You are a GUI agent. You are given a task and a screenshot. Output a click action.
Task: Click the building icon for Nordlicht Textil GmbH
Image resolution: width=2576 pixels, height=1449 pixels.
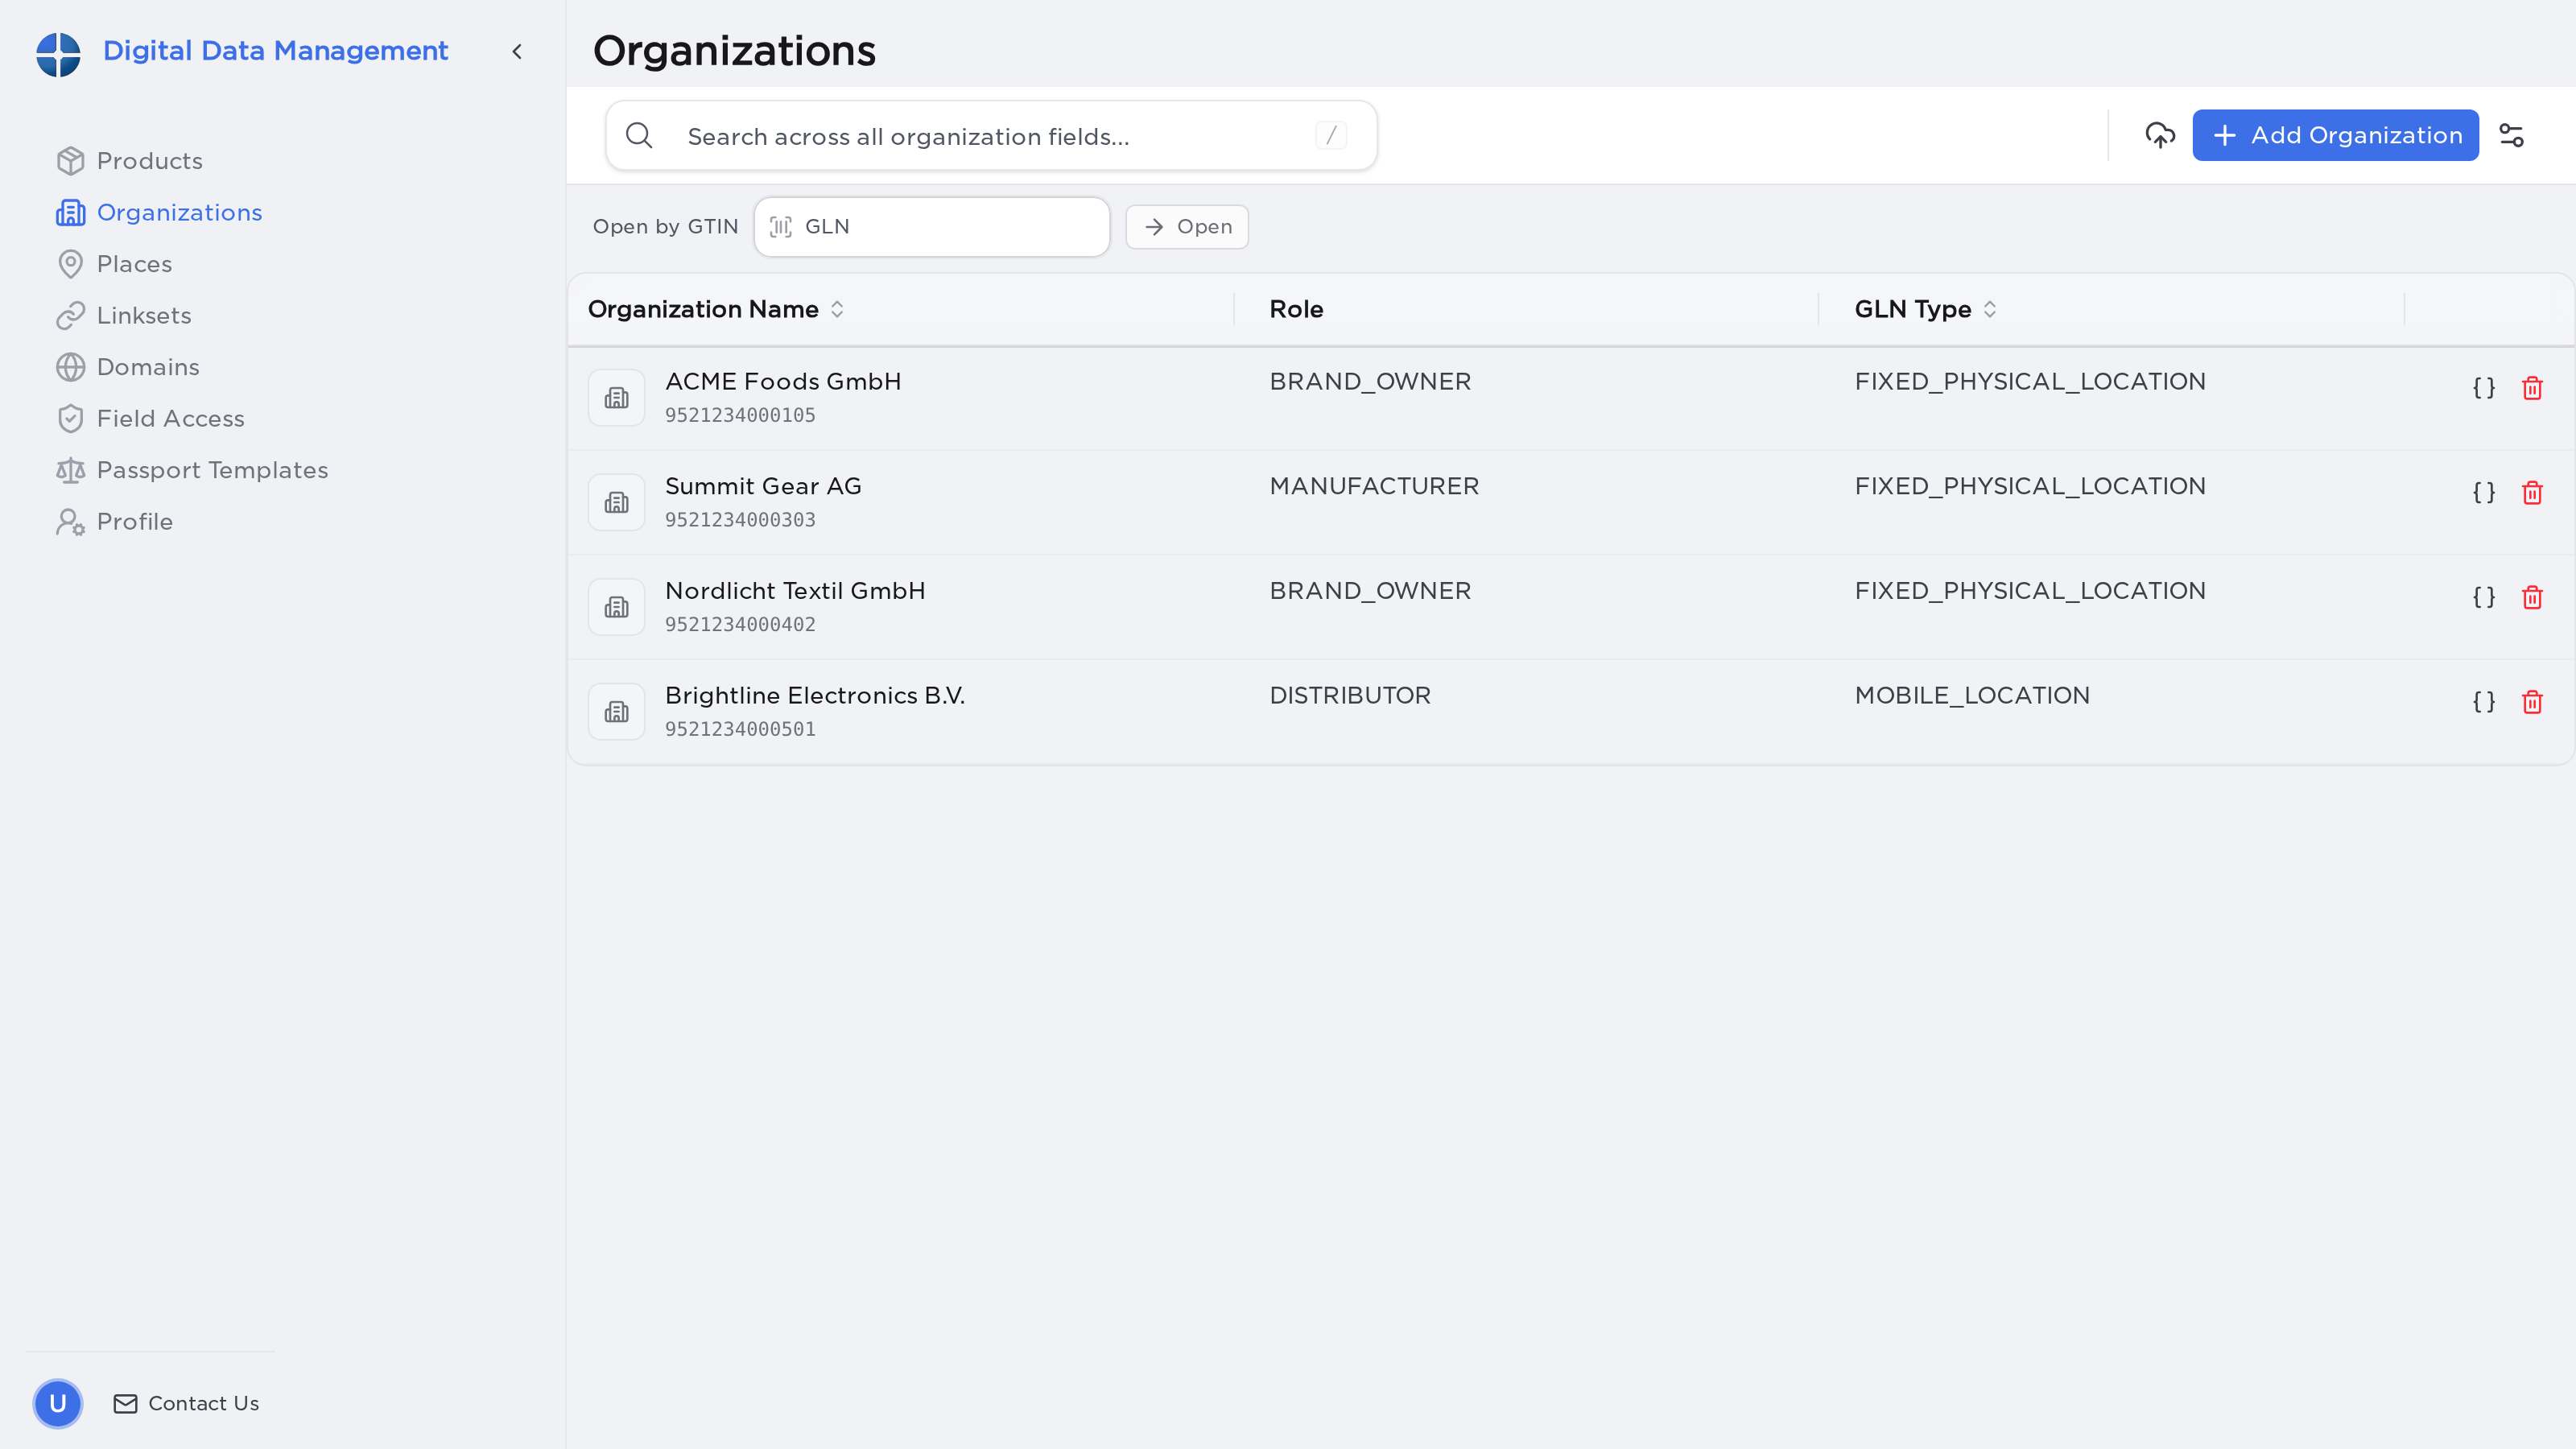click(x=616, y=607)
